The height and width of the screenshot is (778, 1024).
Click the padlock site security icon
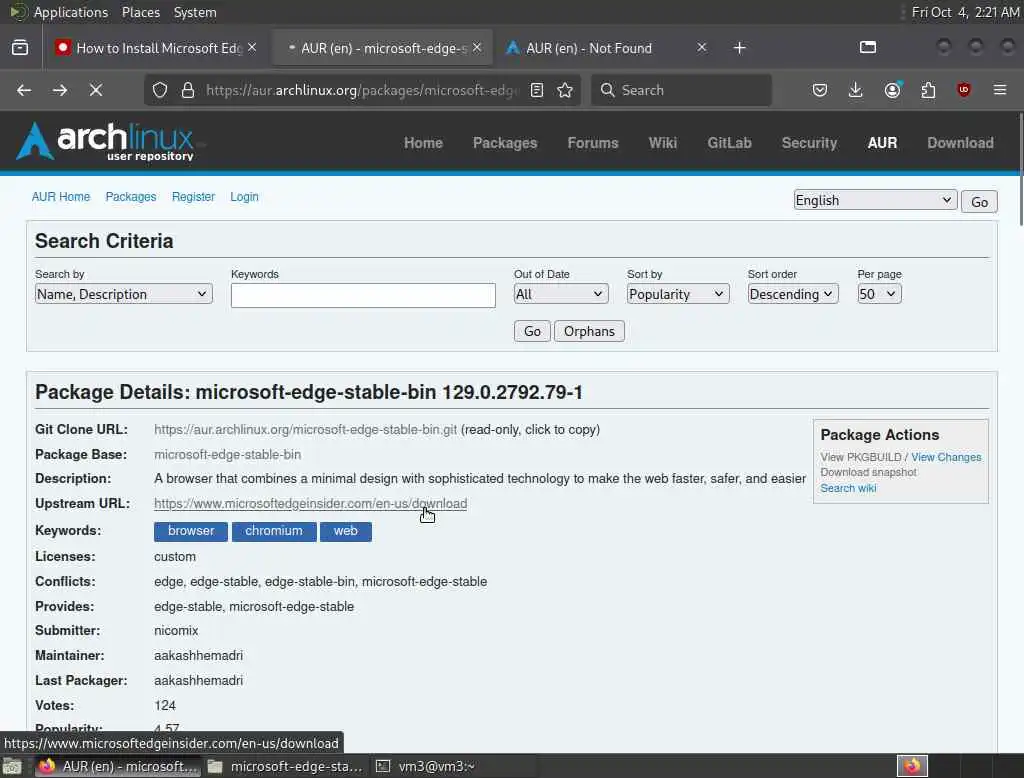(188, 90)
